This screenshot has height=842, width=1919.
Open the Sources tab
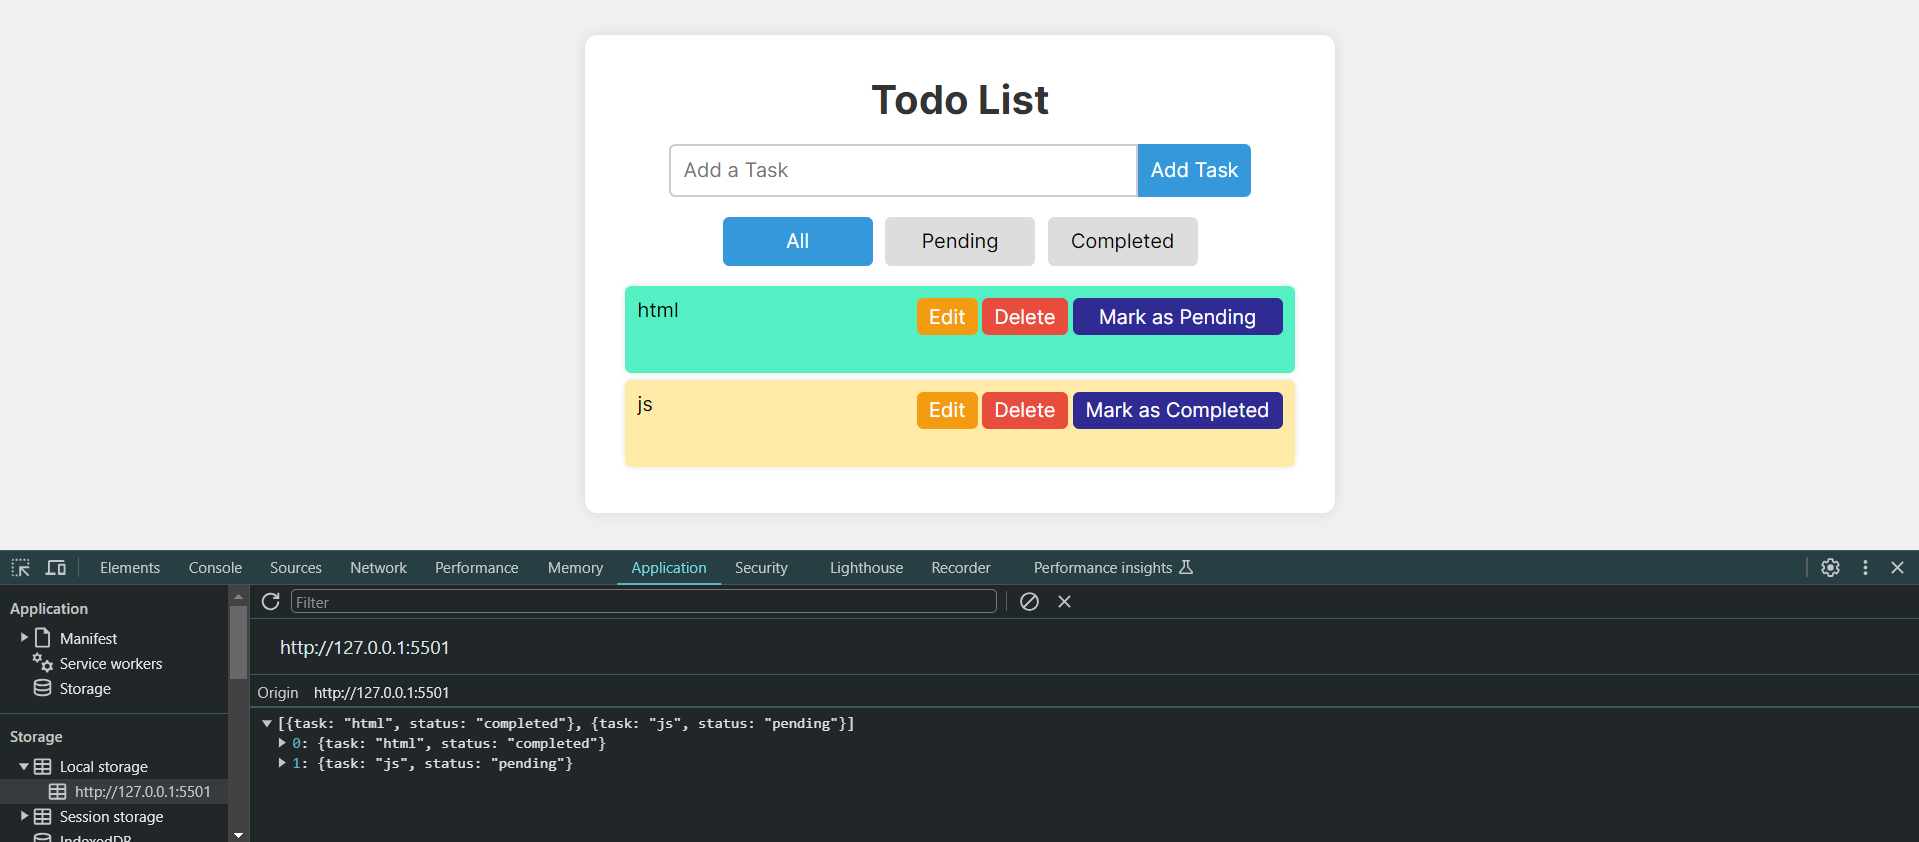tap(296, 568)
